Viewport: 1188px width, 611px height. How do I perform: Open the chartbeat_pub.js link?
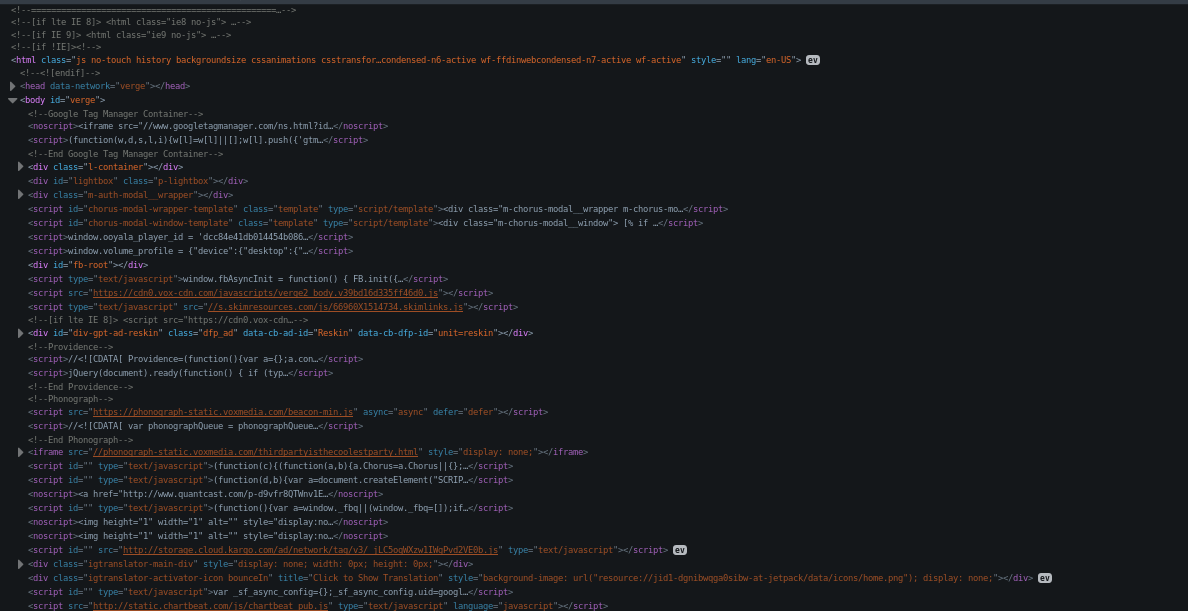(x=211, y=606)
